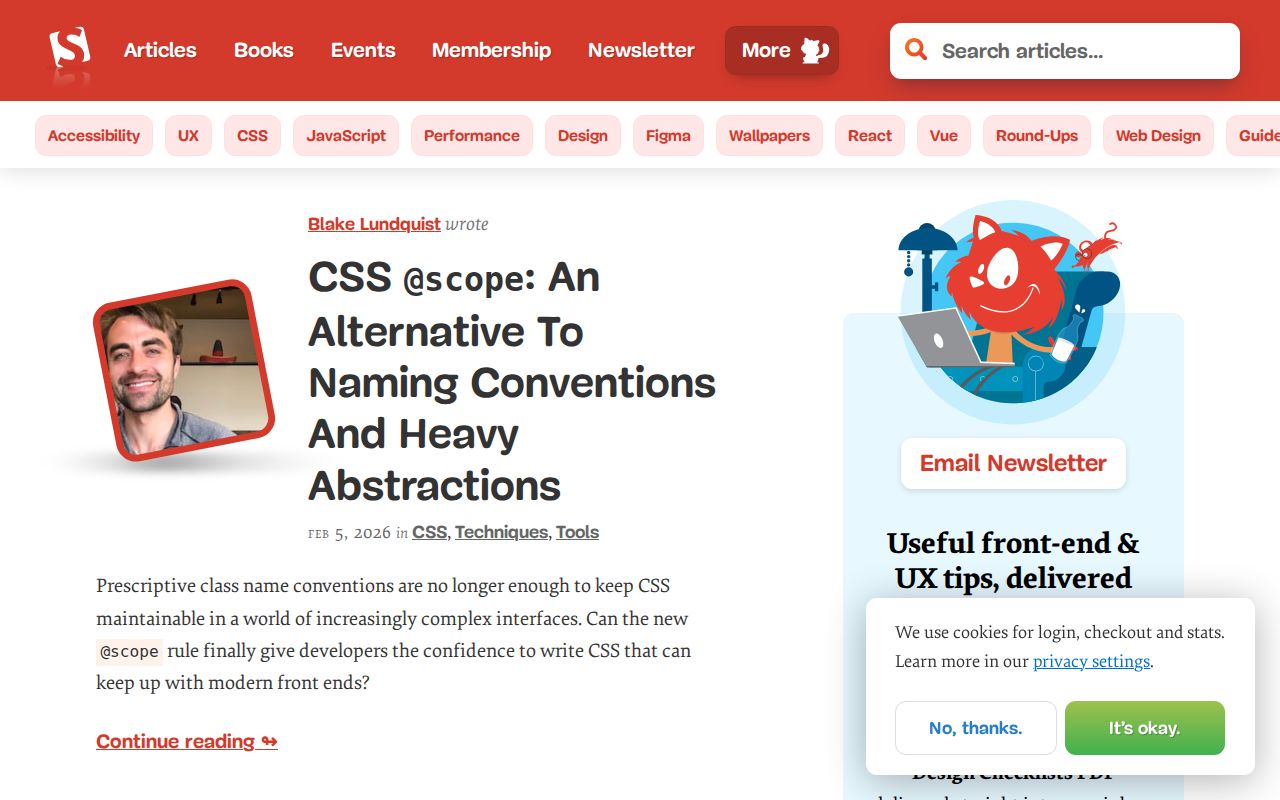
Task: Open the privacy settings link
Action: [1091, 661]
